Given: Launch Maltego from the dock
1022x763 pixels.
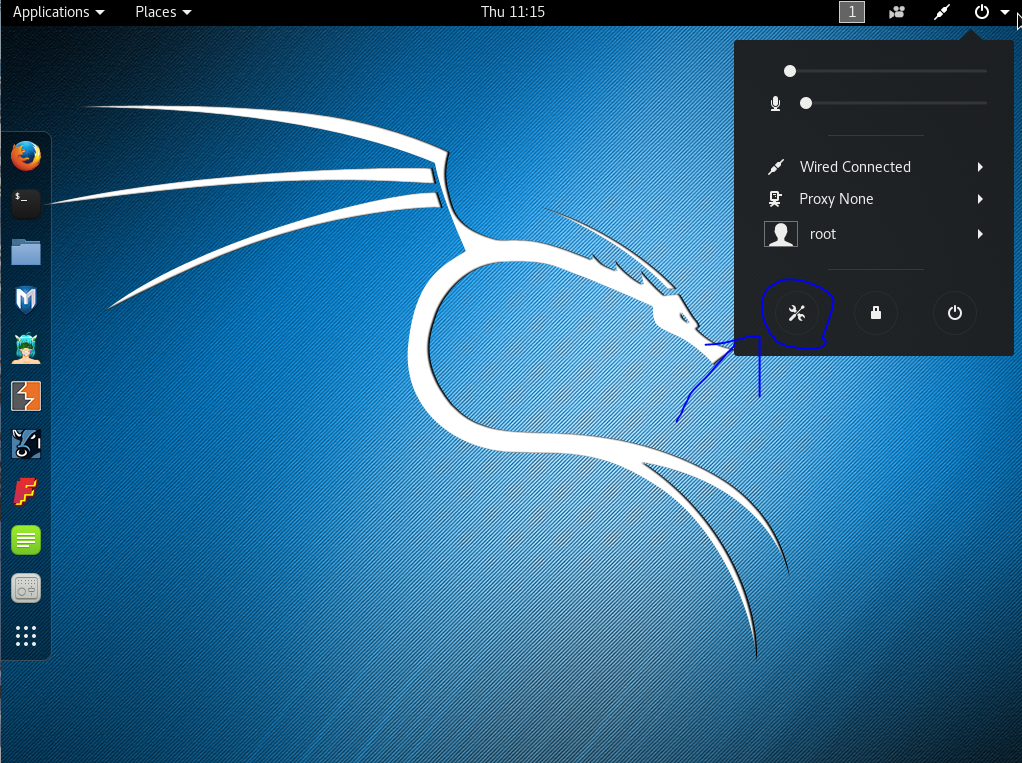Looking at the screenshot, I should (26, 300).
